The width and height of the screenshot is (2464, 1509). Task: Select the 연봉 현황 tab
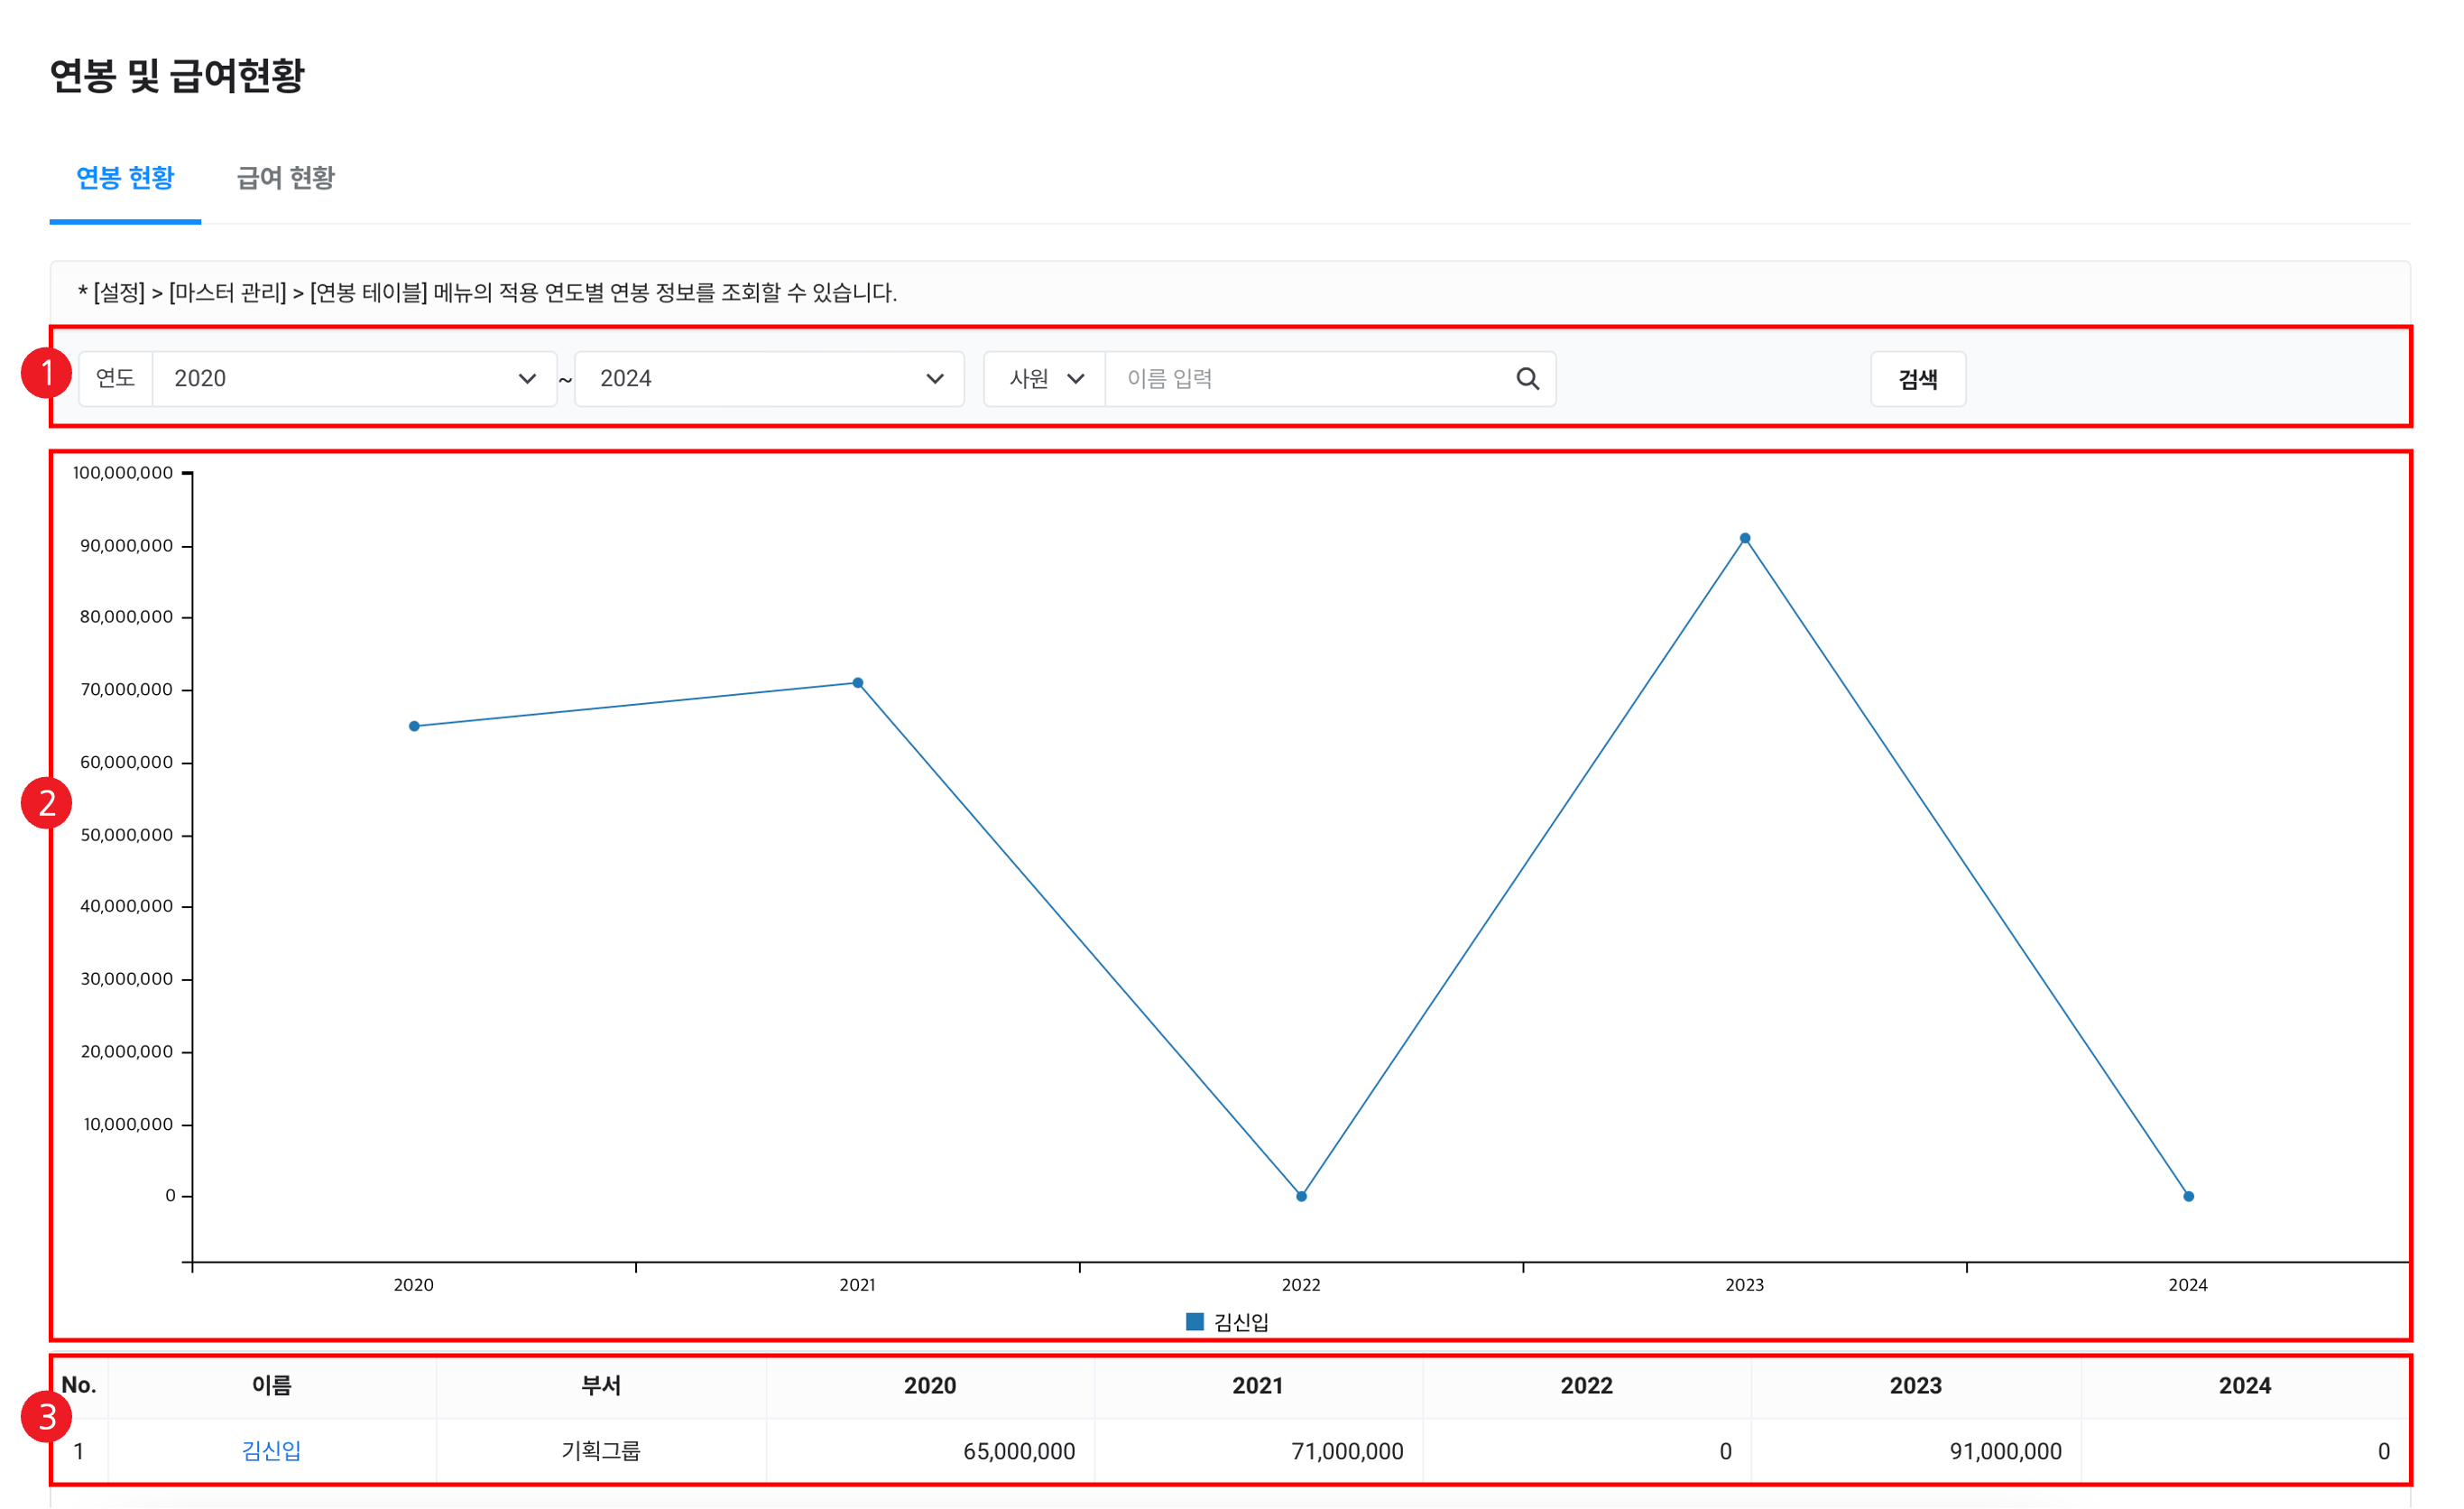point(125,178)
